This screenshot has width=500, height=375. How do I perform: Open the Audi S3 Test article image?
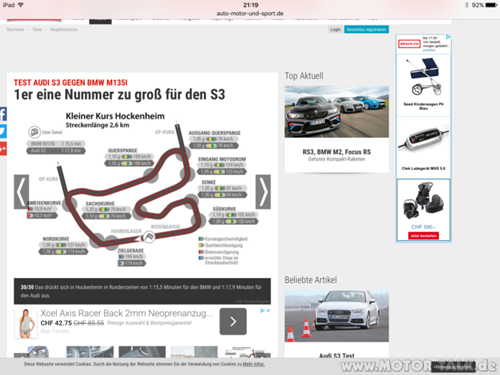tap(337, 316)
